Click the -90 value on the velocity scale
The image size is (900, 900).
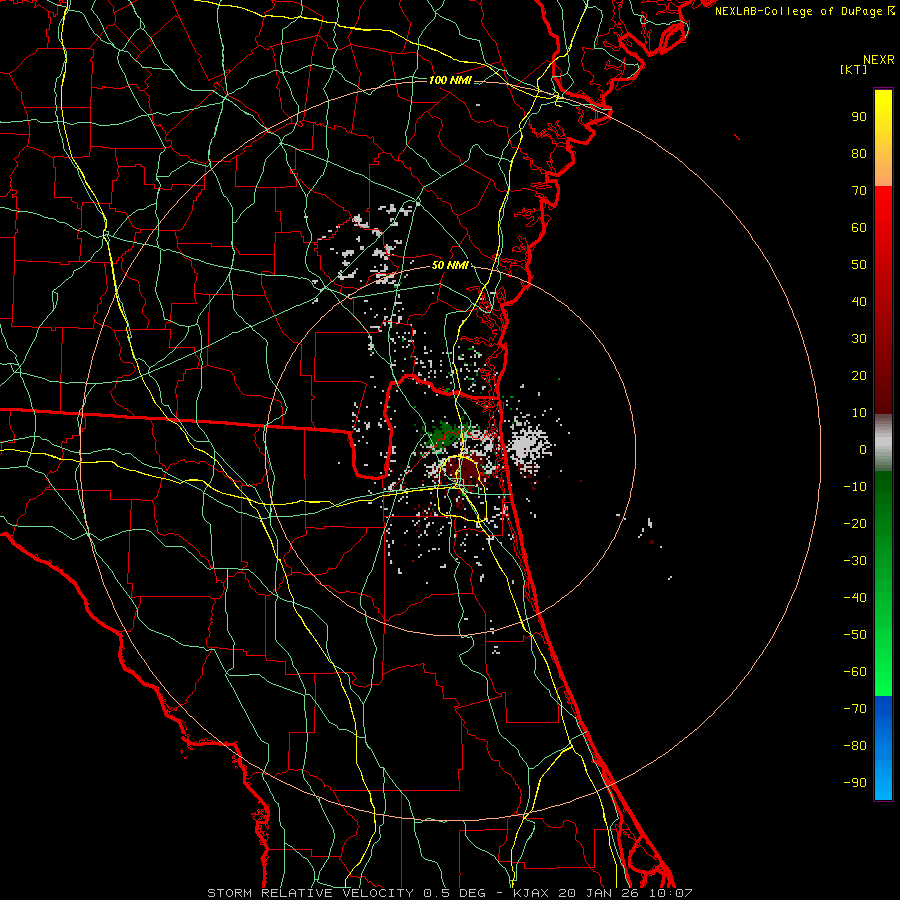point(855,783)
